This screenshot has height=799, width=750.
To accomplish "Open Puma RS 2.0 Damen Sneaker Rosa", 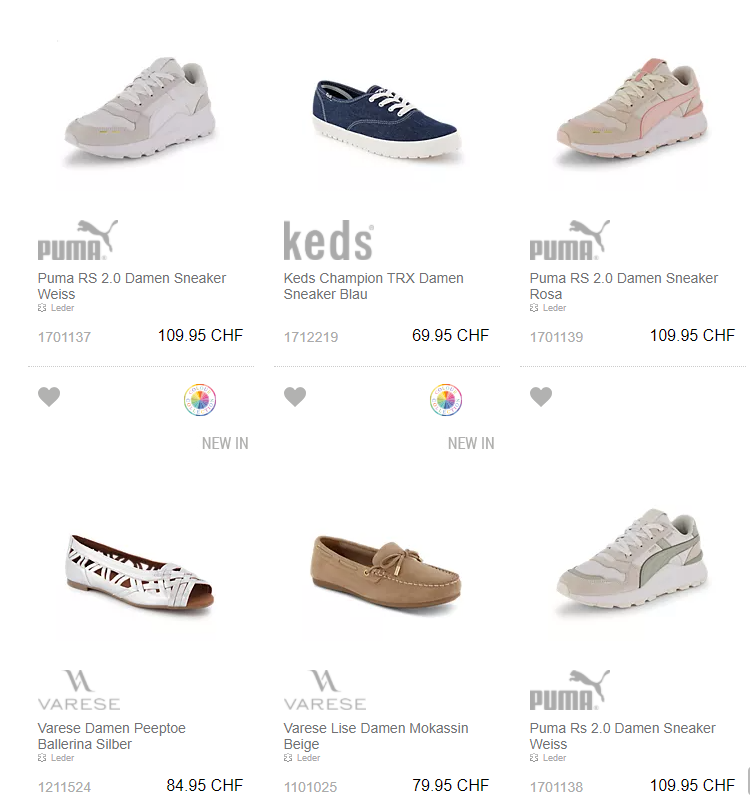I will pos(624,286).
